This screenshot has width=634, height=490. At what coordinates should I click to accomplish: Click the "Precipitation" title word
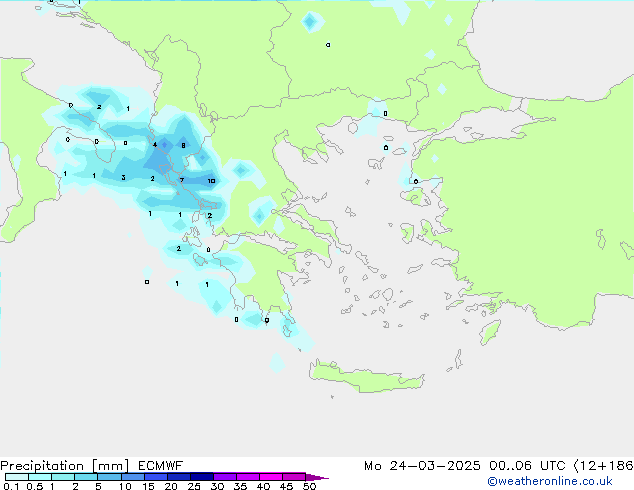click(42, 466)
